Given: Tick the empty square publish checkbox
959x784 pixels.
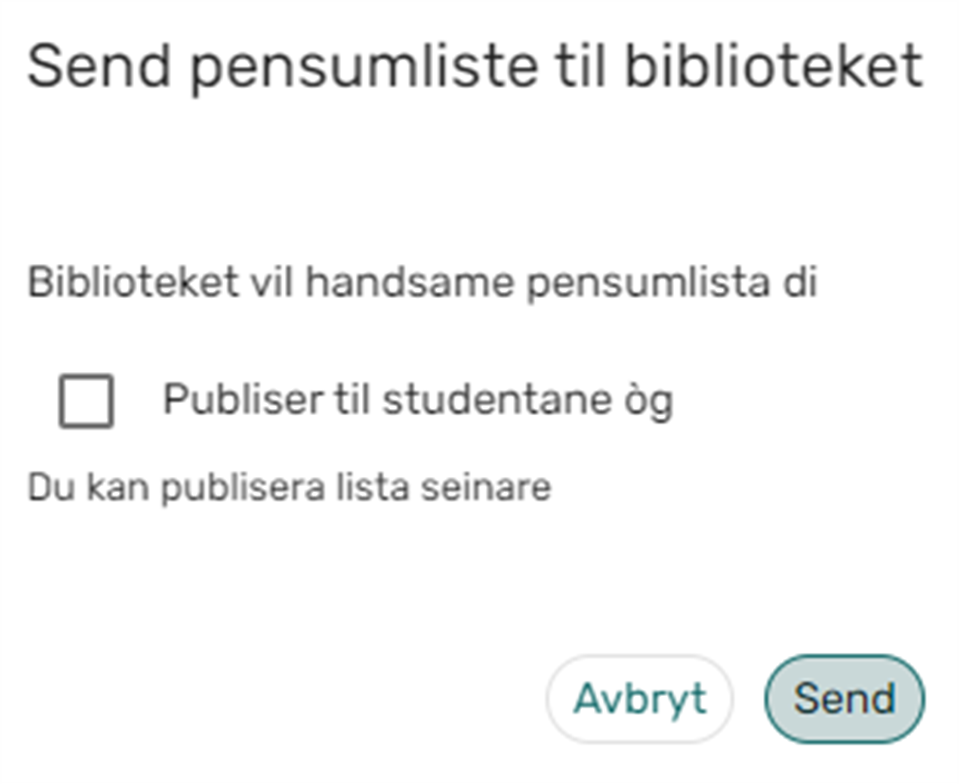Looking at the screenshot, I should click(x=86, y=401).
